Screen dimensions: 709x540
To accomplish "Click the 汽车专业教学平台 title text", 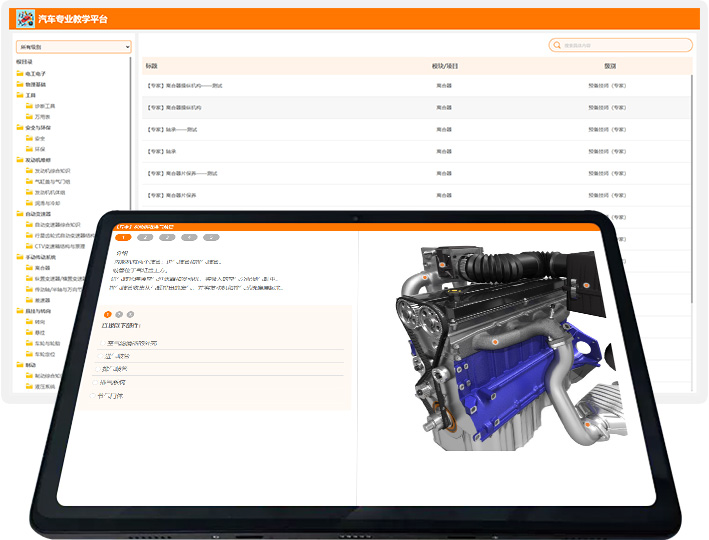I will (x=73, y=19).
